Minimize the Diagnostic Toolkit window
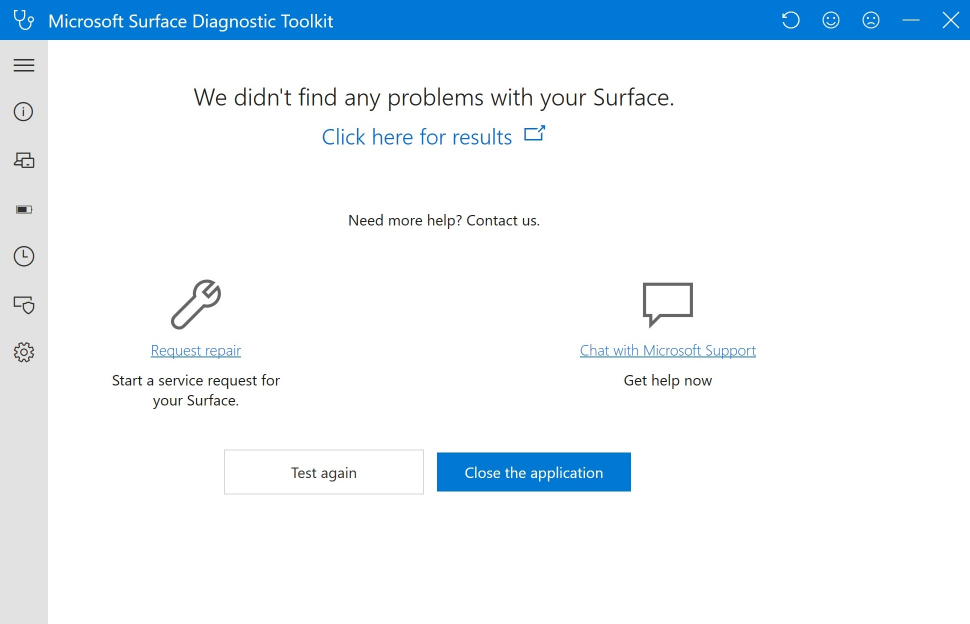 [911, 20]
